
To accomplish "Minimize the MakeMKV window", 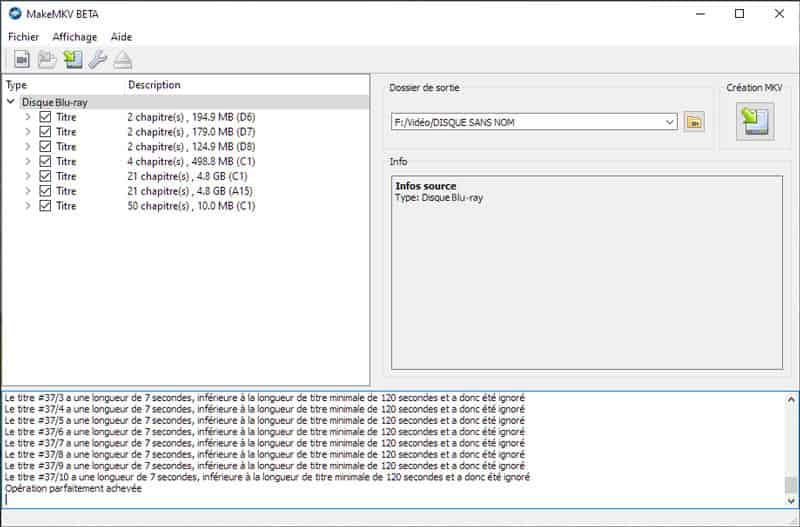I will (701, 14).
